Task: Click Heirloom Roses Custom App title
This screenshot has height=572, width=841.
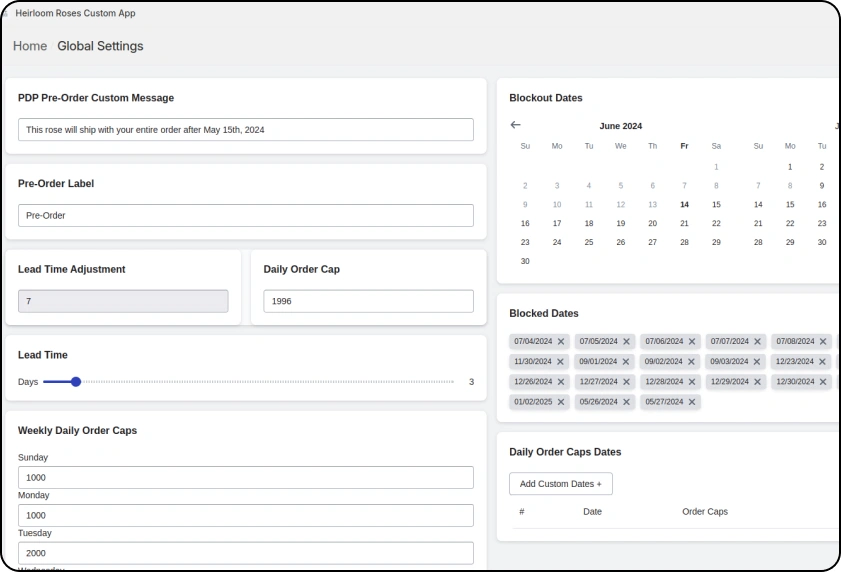Action: pos(75,13)
